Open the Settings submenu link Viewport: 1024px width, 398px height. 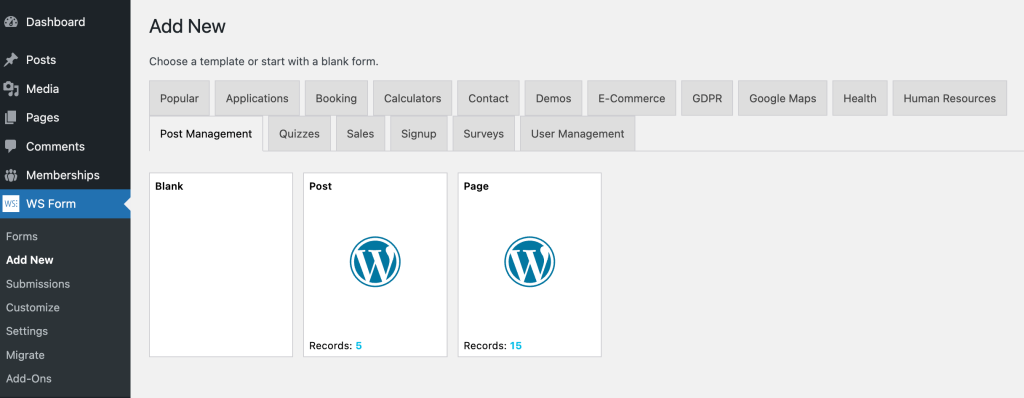(x=27, y=331)
